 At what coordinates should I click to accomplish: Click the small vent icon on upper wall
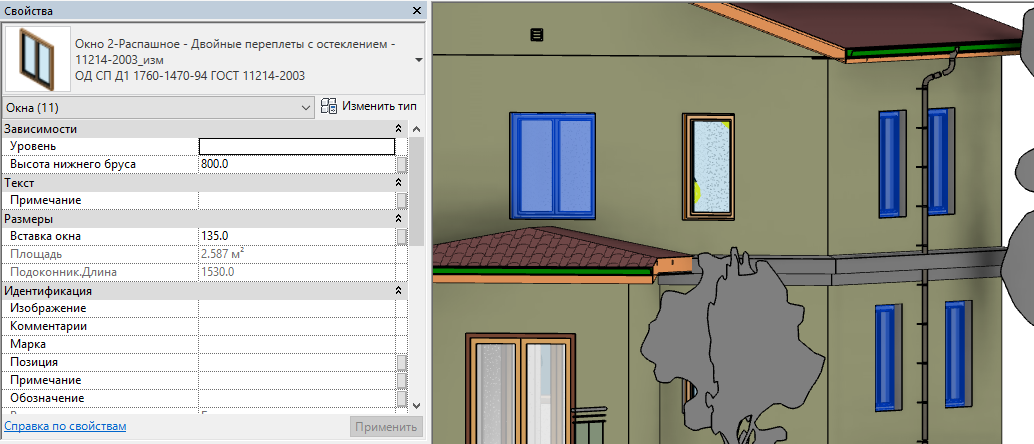pos(537,34)
